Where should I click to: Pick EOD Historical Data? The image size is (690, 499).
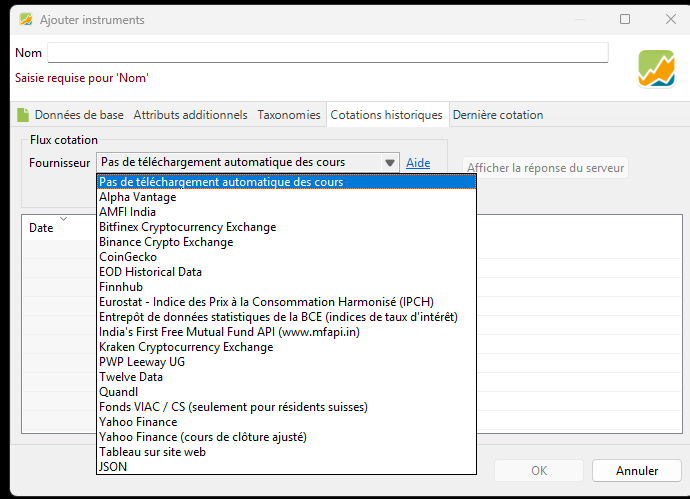(x=286, y=272)
